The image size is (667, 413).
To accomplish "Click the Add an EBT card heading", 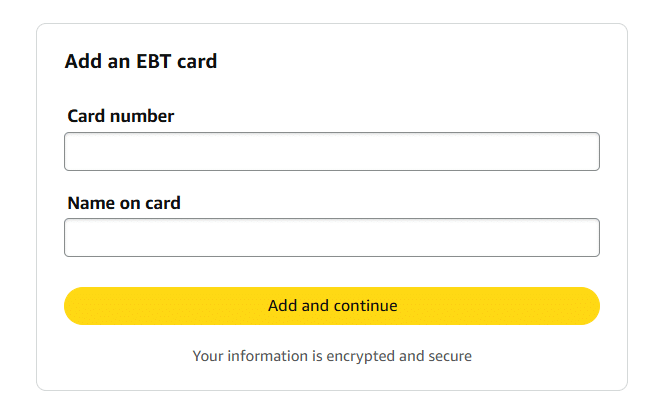I will (141, 61).
